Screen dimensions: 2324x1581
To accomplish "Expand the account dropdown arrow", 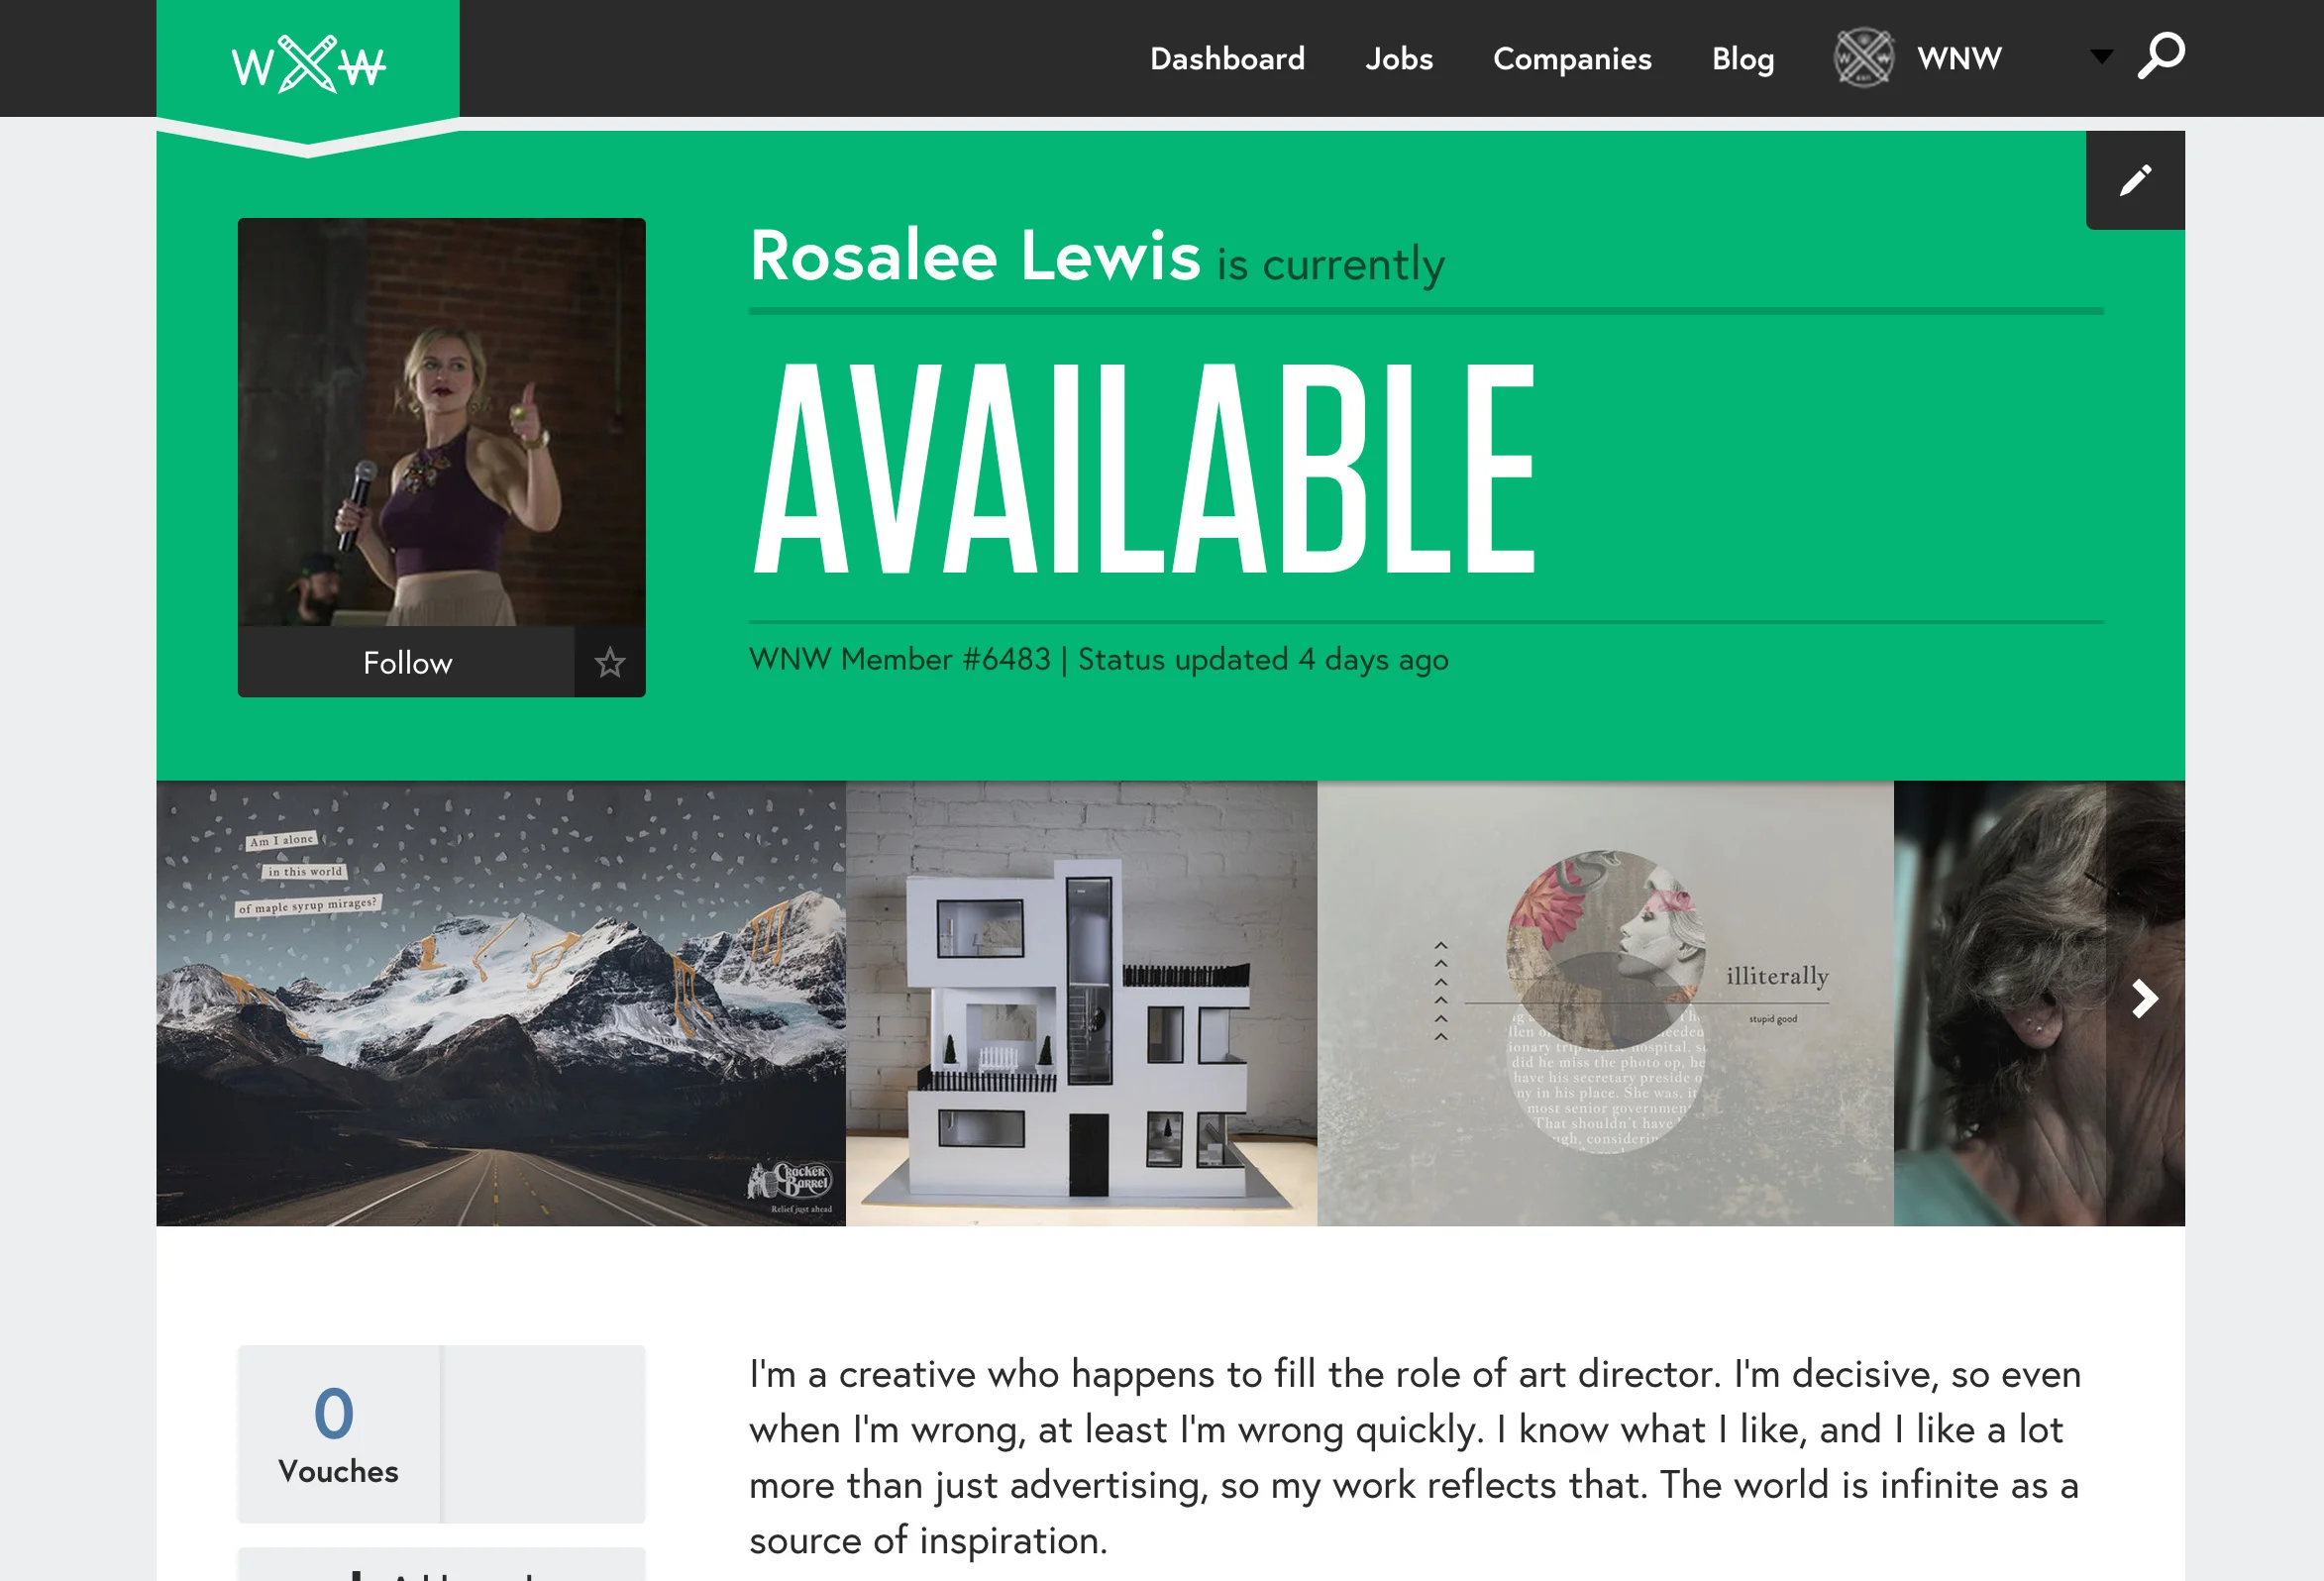I will click(2101, 57).
